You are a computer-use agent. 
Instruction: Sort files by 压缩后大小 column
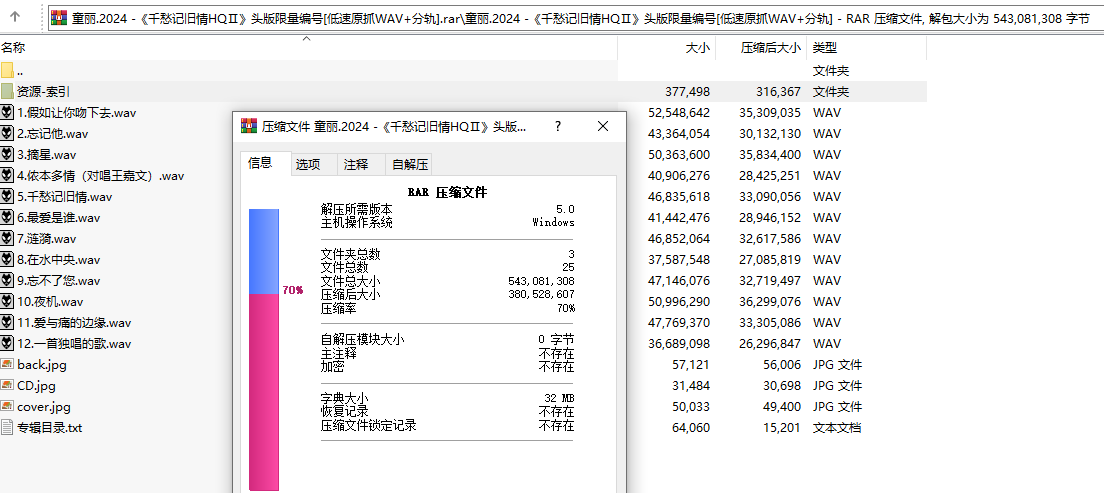click(x=770, y=48)
